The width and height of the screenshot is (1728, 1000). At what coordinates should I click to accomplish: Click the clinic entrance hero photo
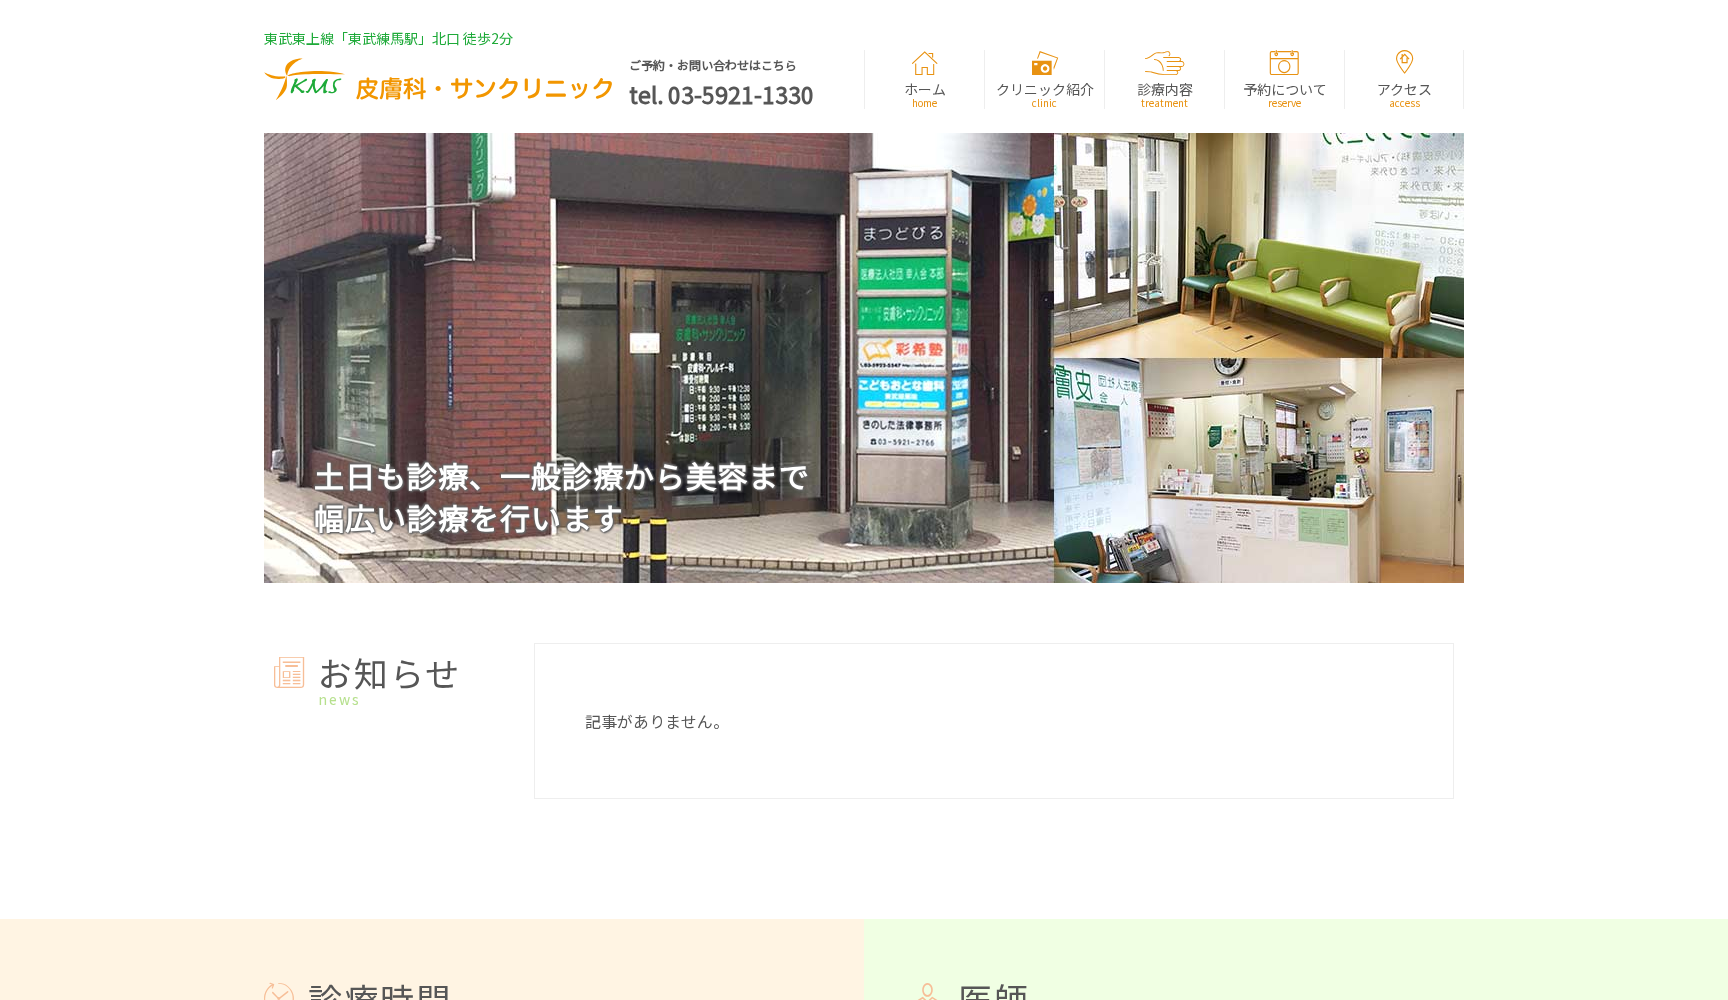click(x=658, y=357)
